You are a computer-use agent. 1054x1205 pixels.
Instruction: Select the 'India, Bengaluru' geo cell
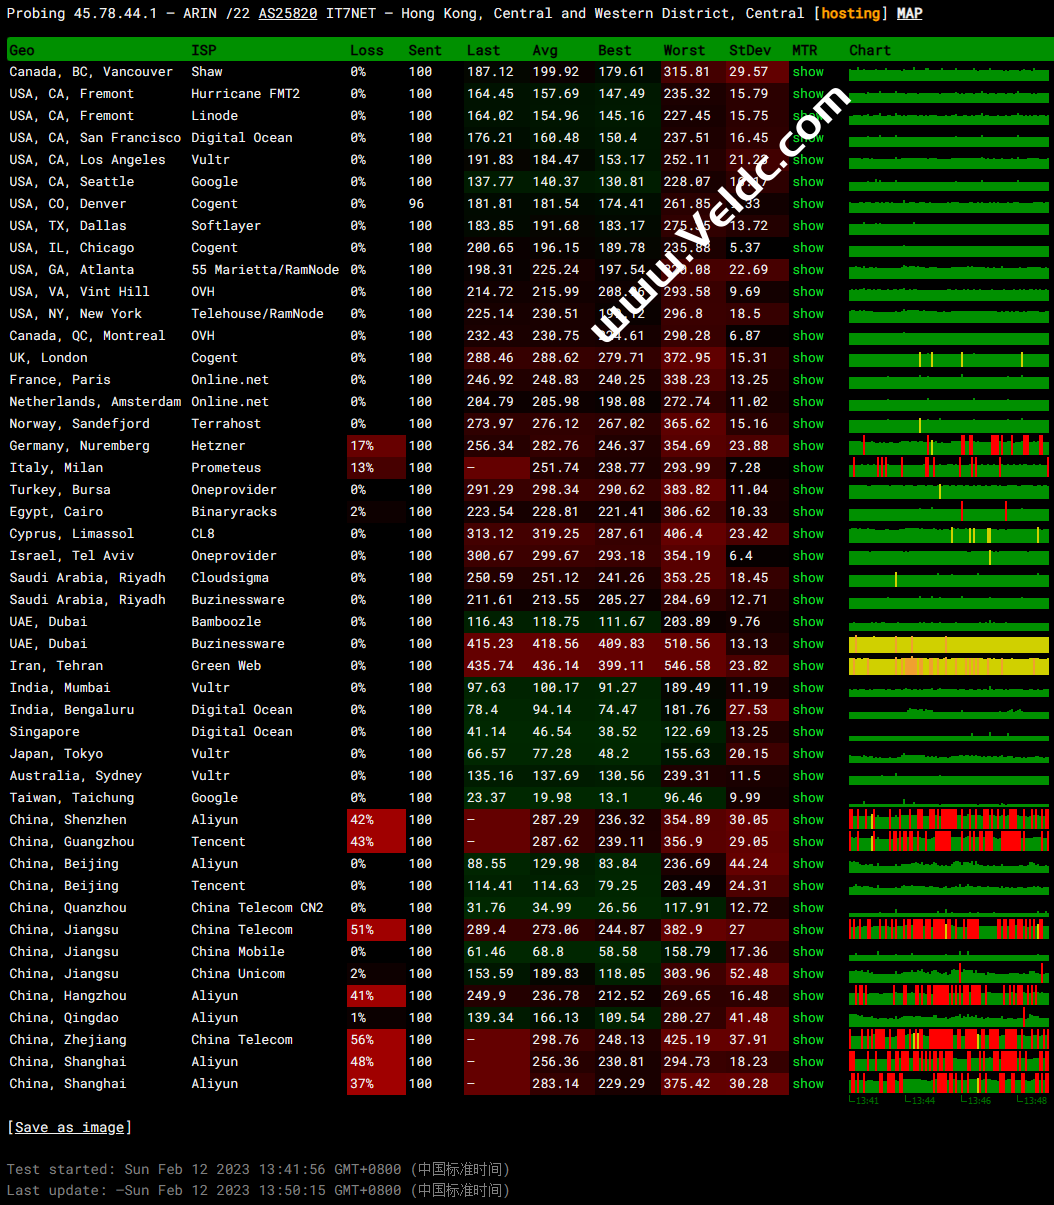point(72,710)
